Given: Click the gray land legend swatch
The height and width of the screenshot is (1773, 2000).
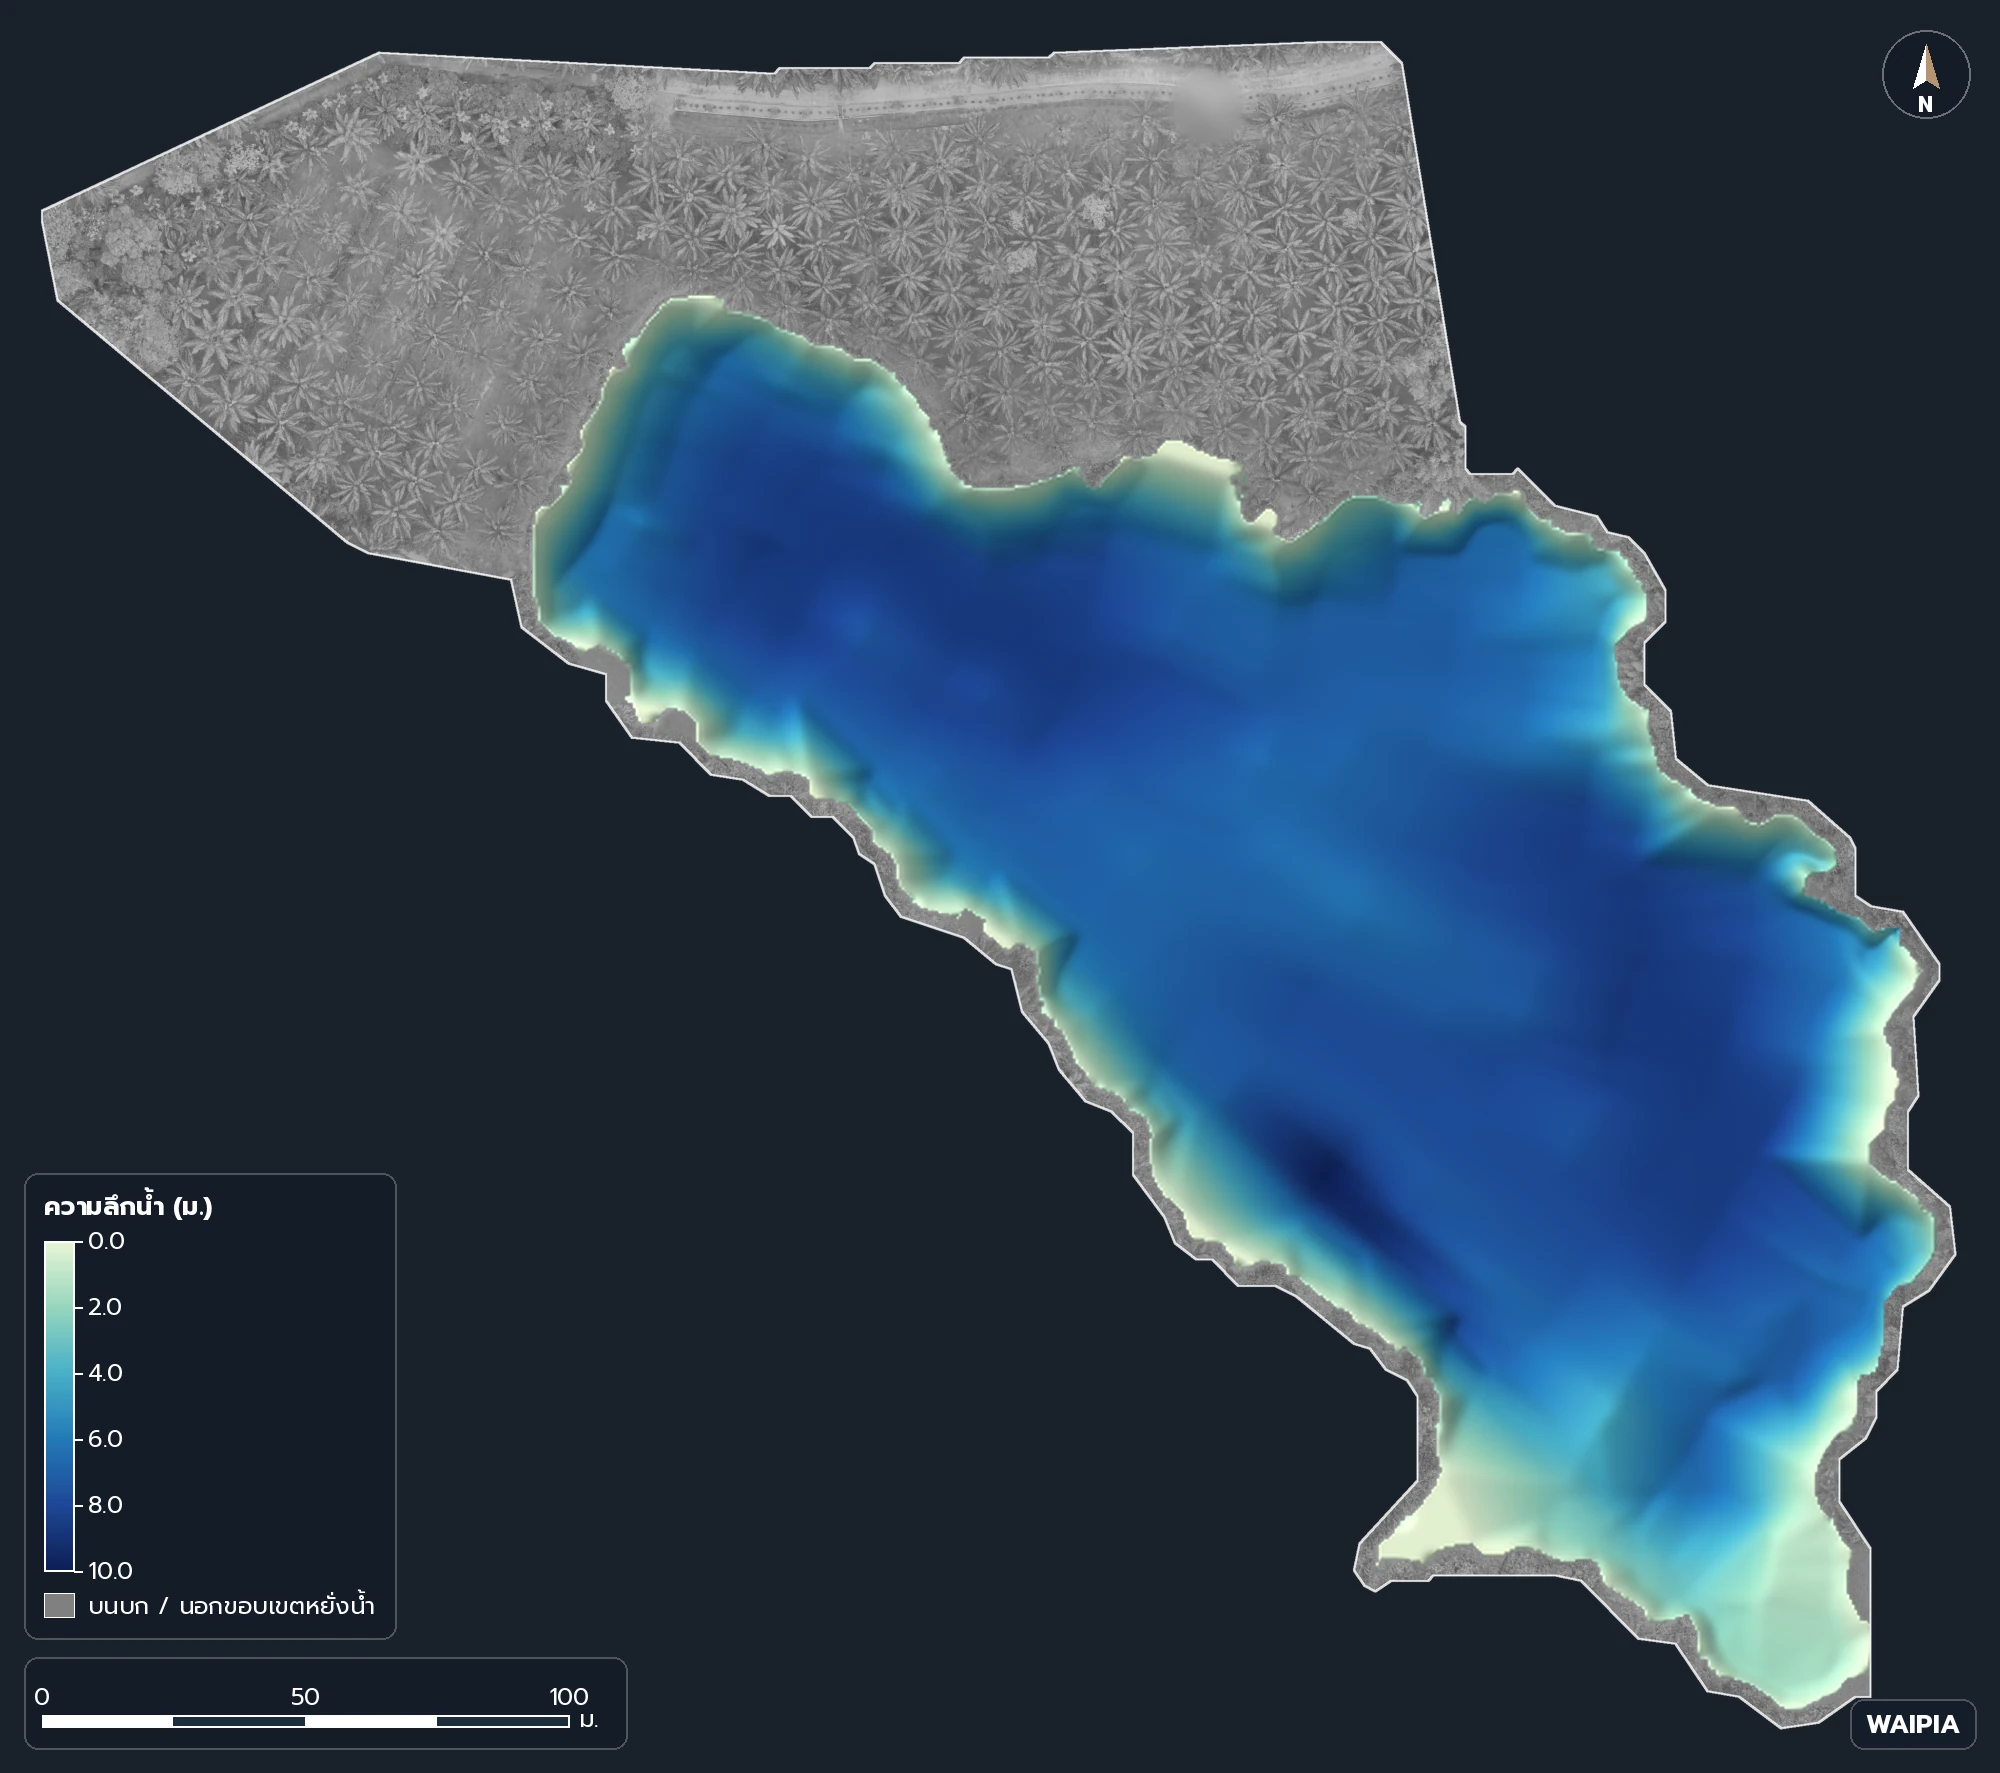Looking at the screenshot, I should tap(59, 1606).
